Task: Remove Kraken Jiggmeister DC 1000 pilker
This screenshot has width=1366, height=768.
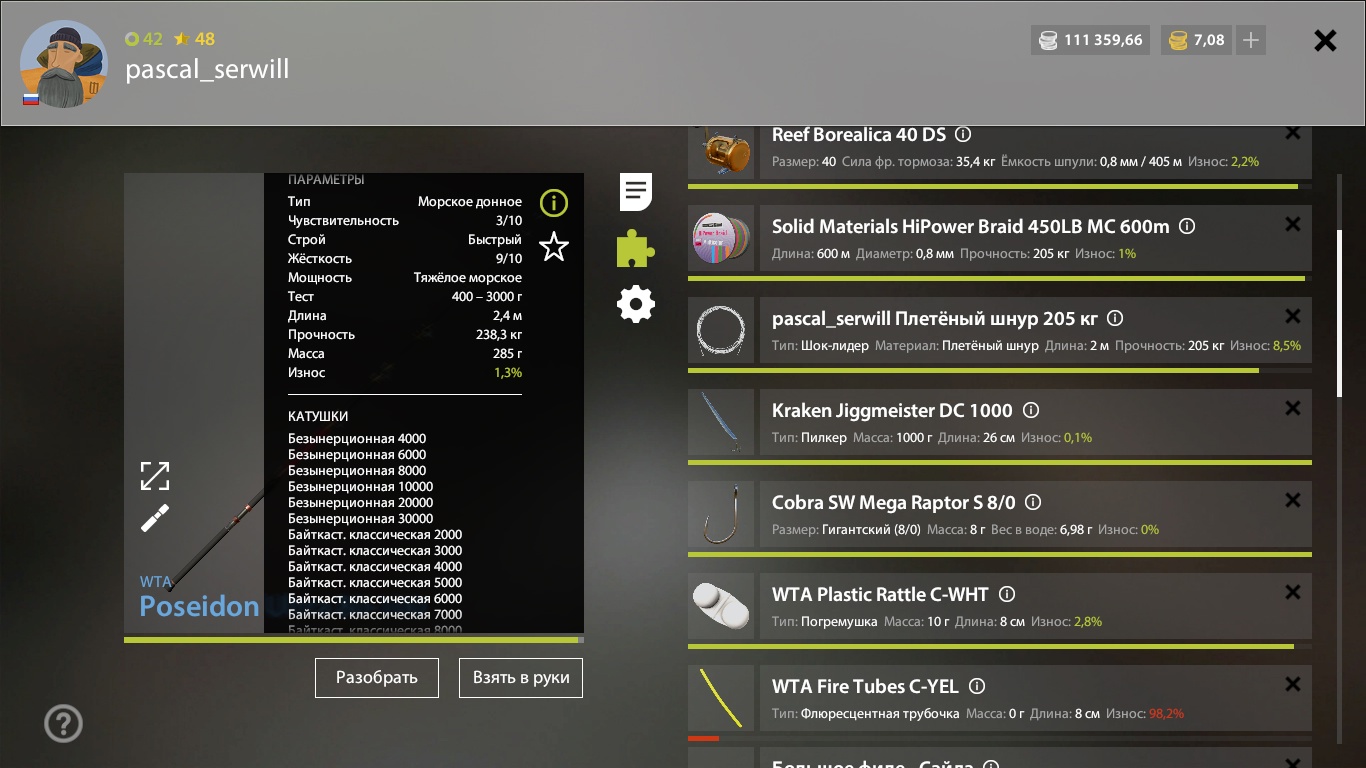Action: pos(1293,408)
